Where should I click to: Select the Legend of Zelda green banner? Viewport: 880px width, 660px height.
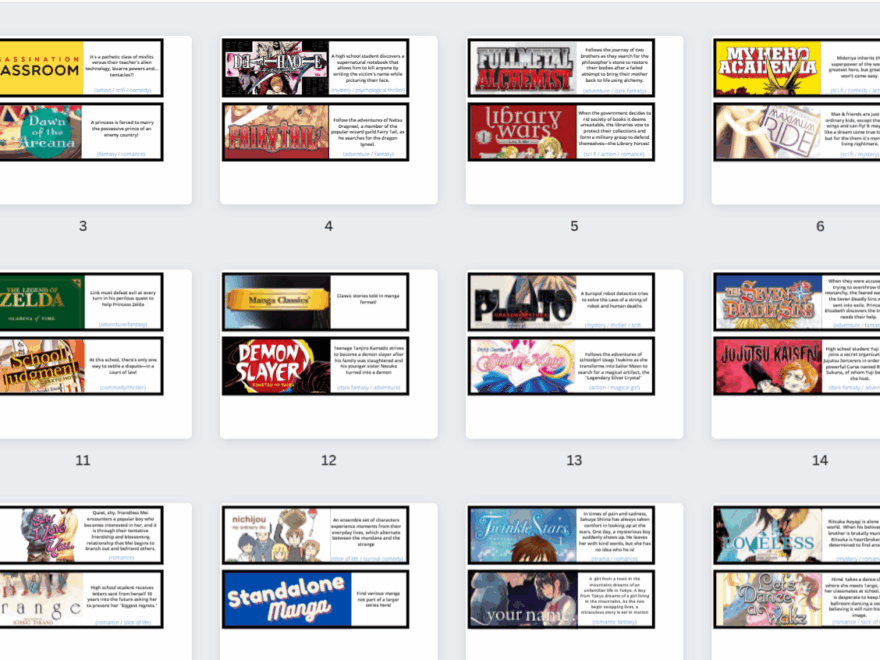40,302
